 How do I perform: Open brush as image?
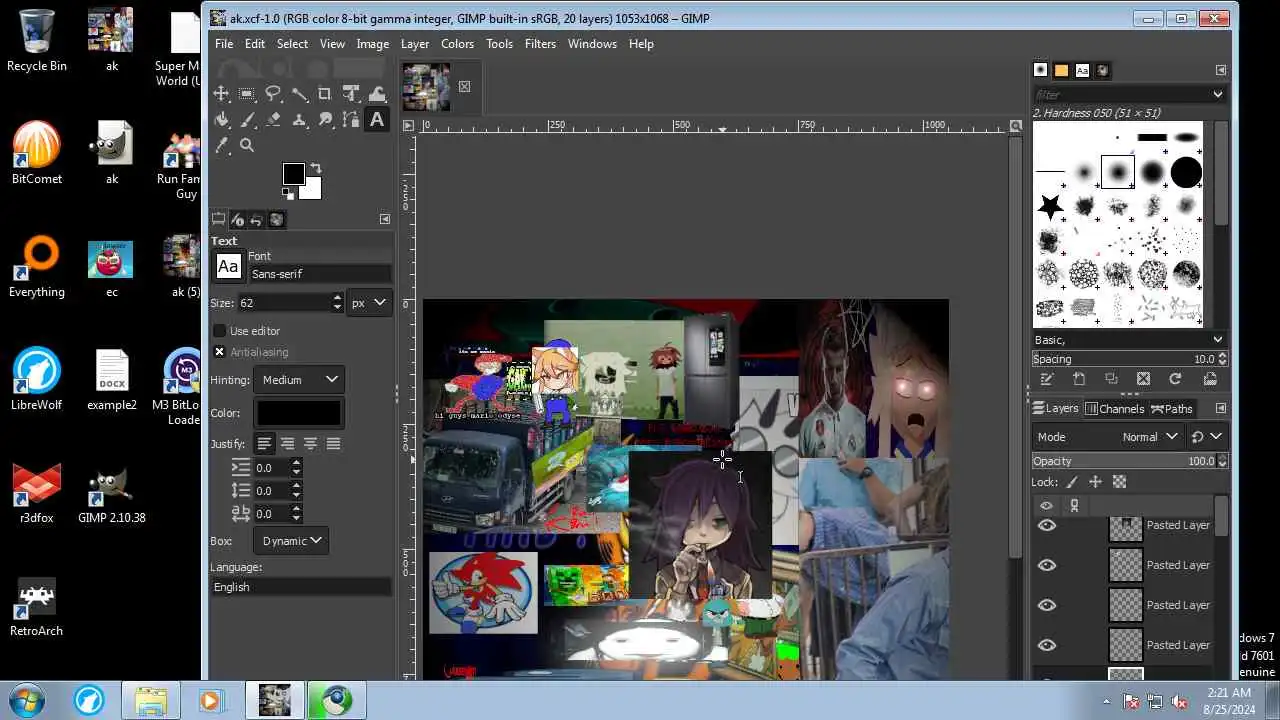click(x=1210, y=379)
